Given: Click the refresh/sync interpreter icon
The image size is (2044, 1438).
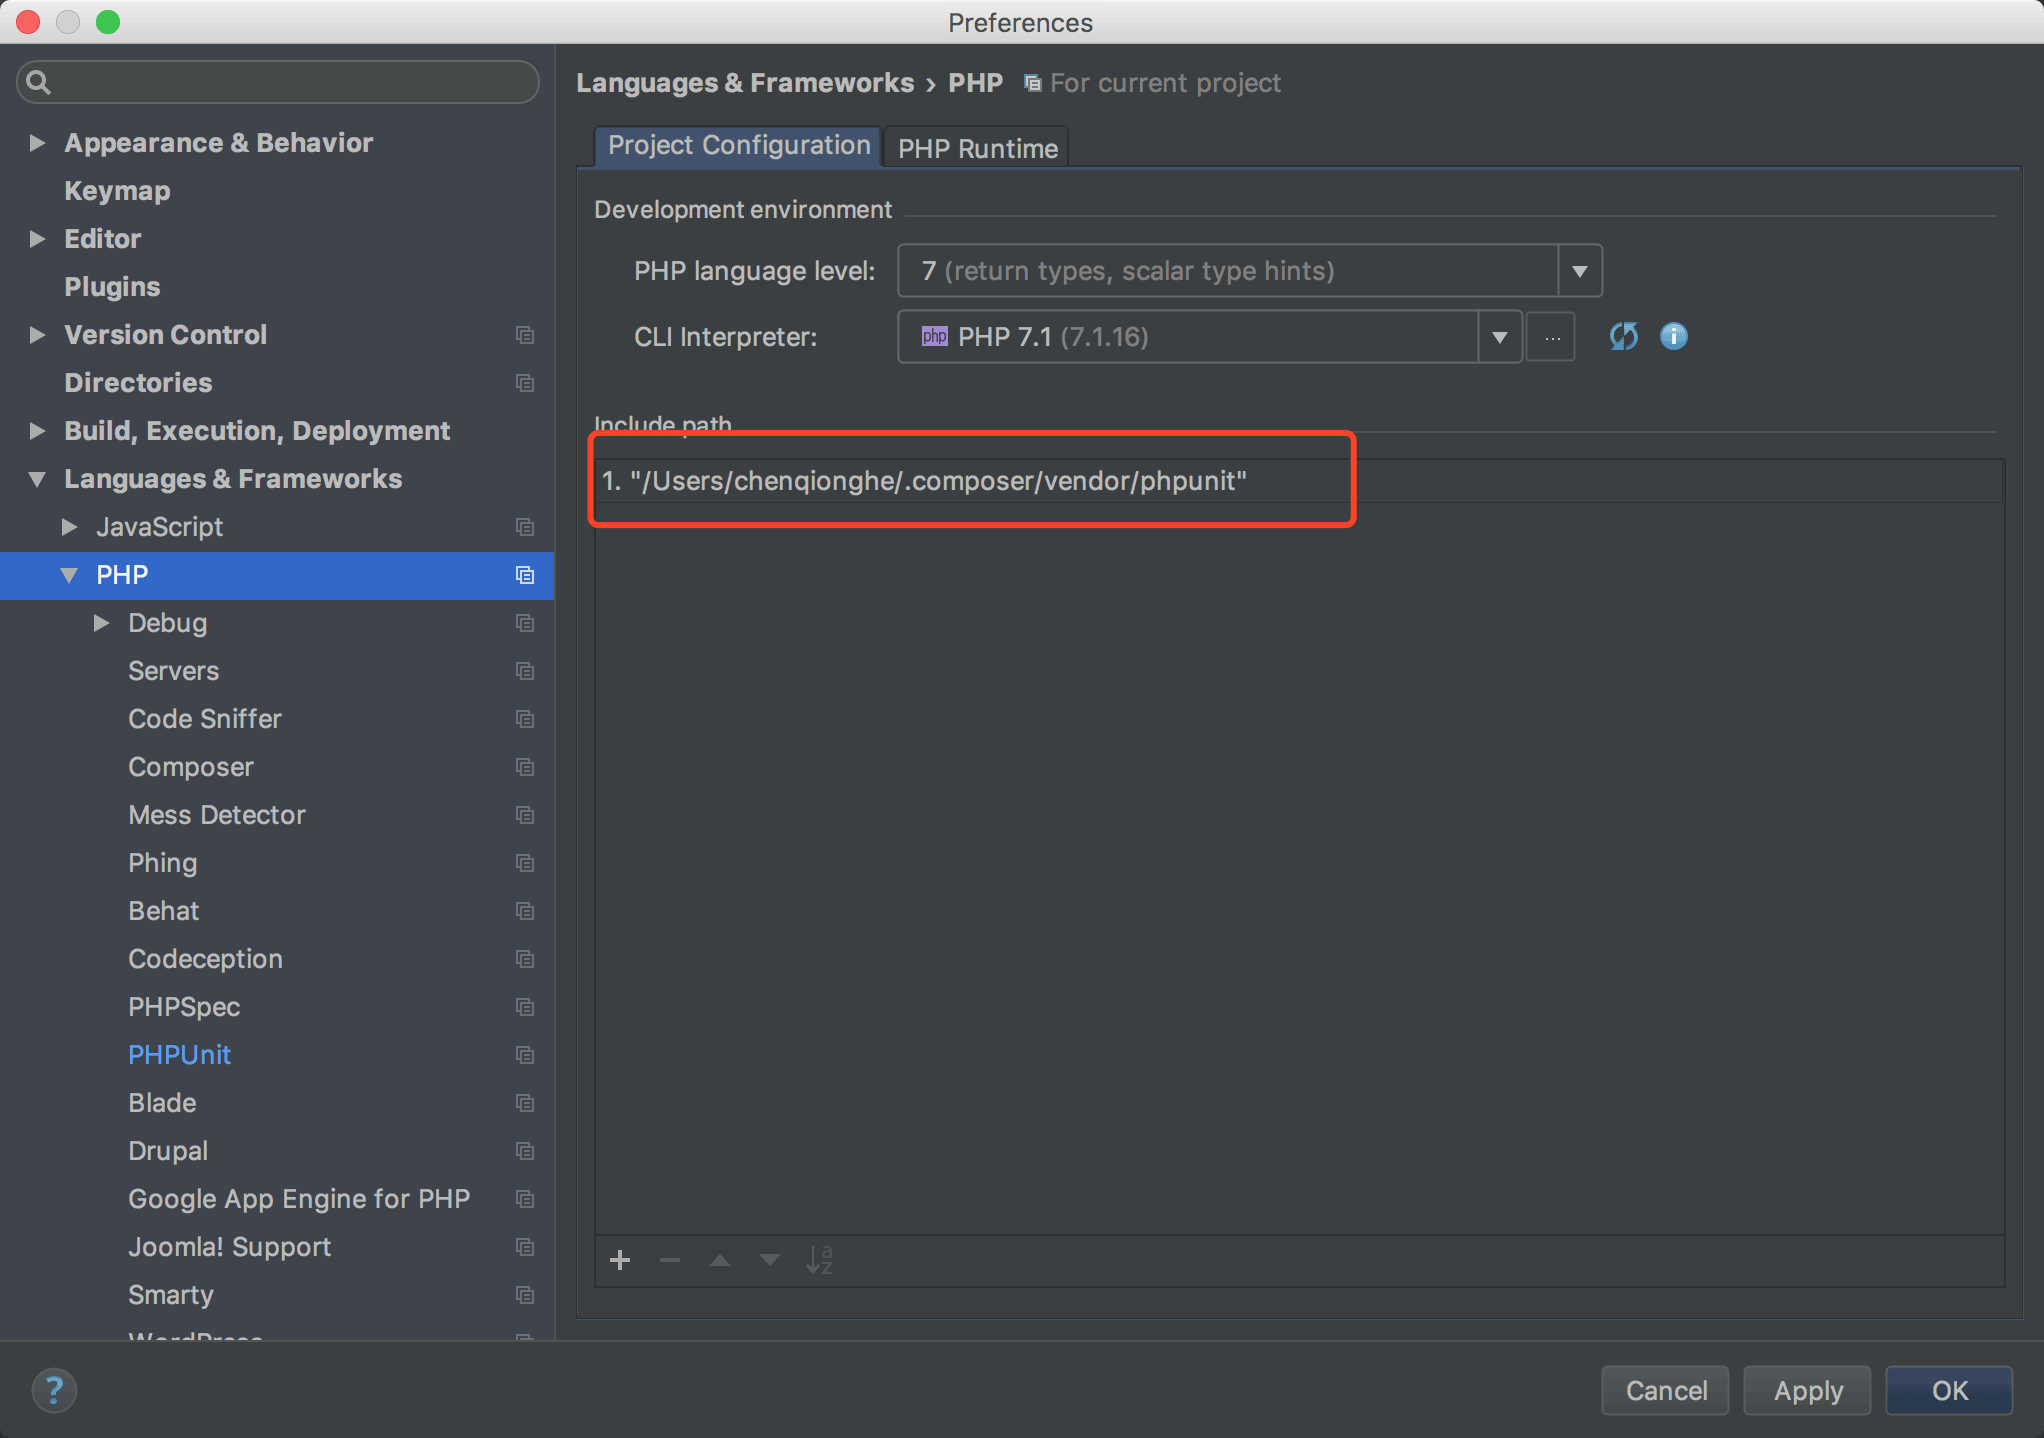Looking at the screenshot, I should click(1624, 336).
